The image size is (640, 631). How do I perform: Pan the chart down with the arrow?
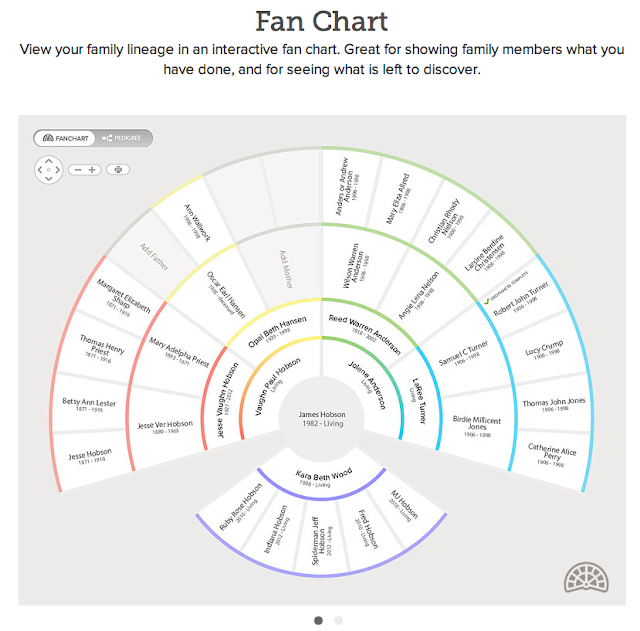[x=47, y=179]
